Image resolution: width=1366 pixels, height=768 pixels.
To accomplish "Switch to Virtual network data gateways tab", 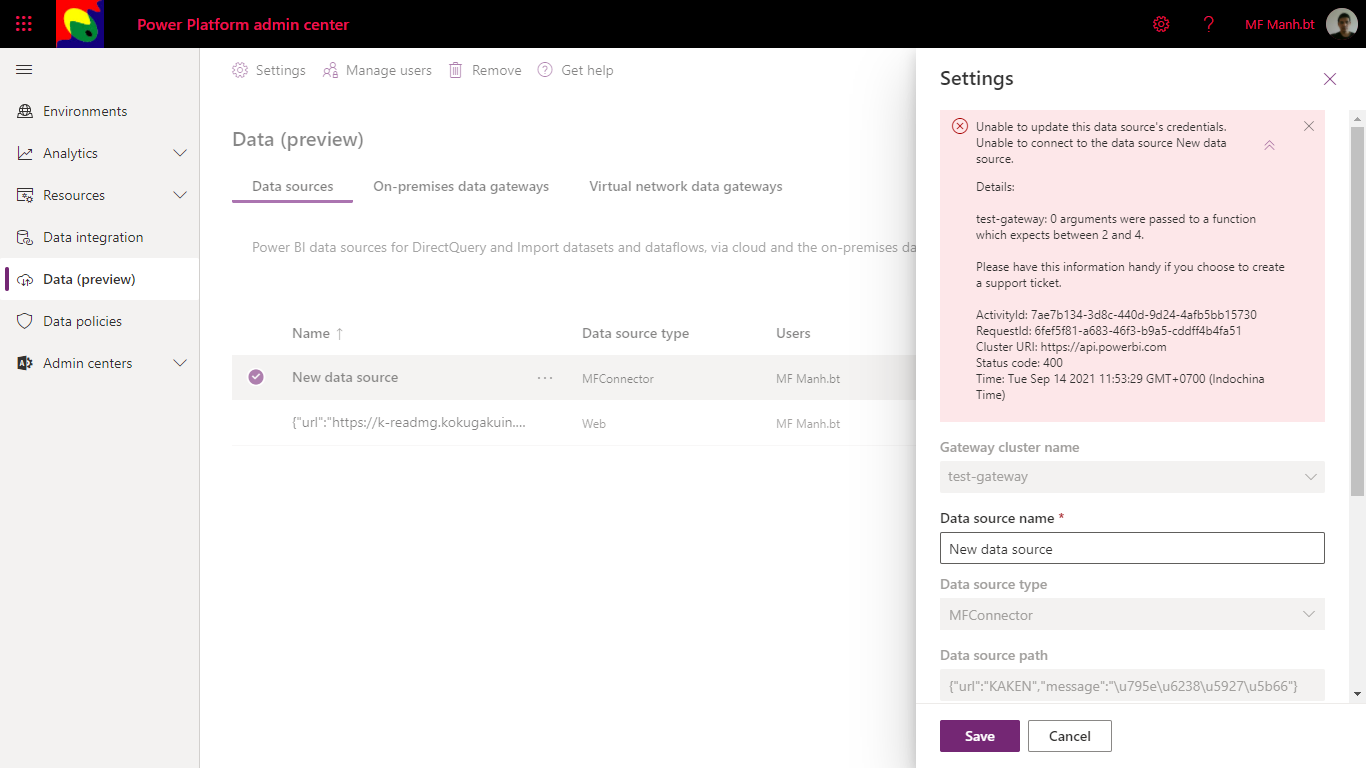I will (x=686, y=186).
